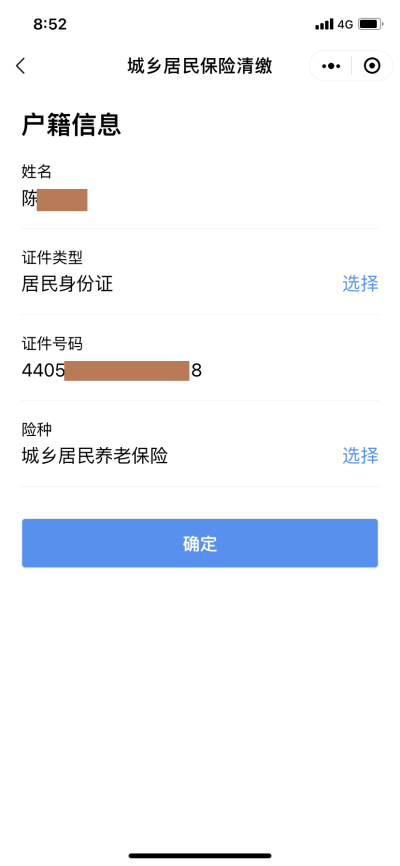
Task: Tap the 险种 field label
Action: pyautogui.click(x=37, y=429)
